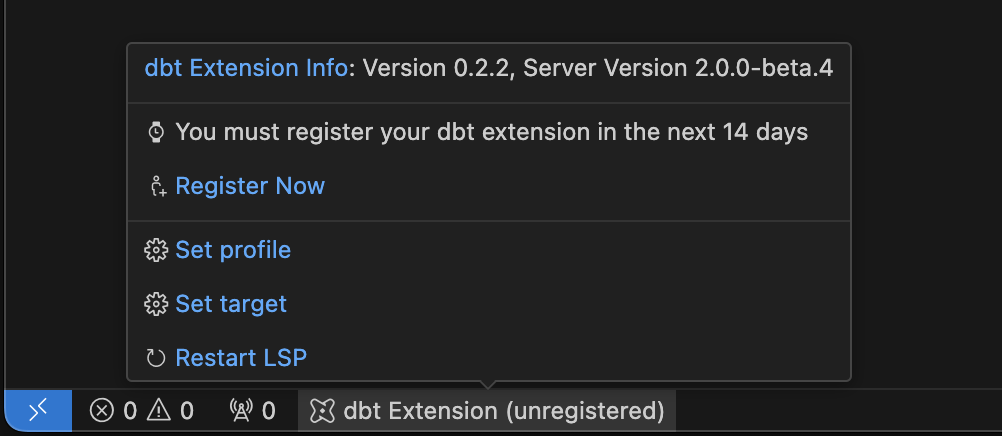Click the dbt Extension (unregistered) status text

click(504, 410)
